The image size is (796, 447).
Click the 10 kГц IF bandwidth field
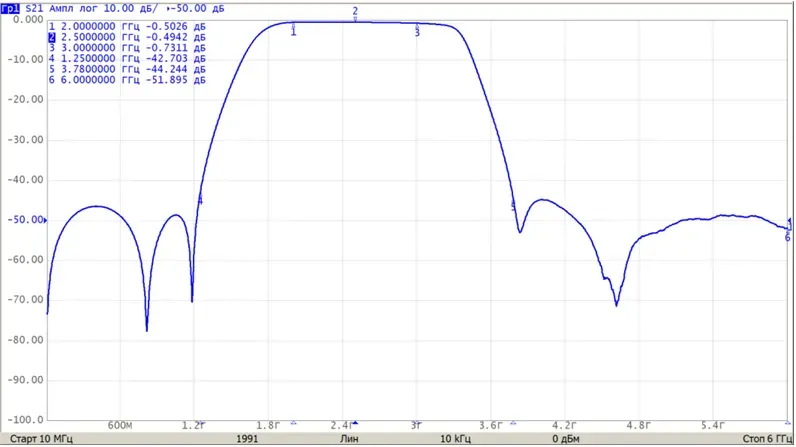[455, 439]
